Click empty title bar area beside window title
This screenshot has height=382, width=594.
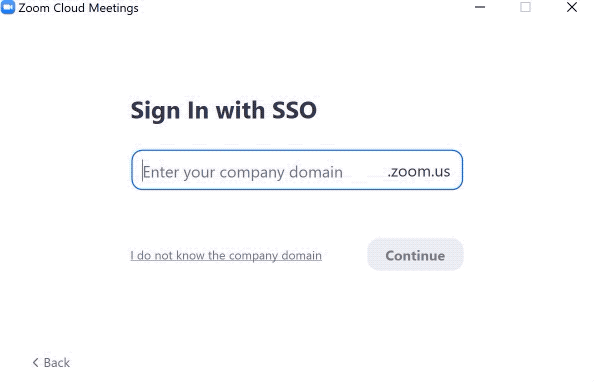point(303,7)
